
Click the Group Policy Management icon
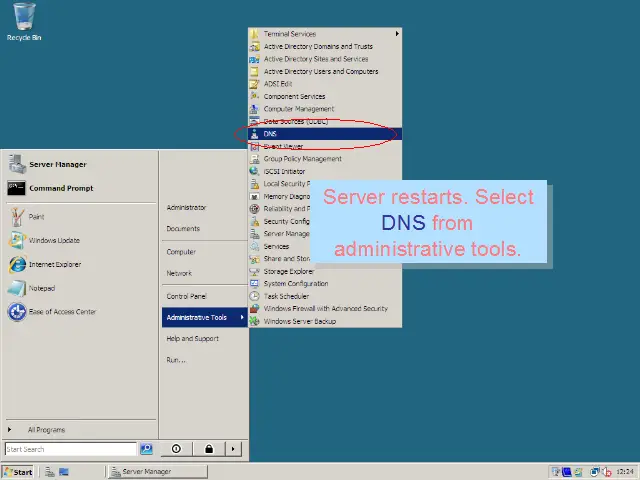[255, 159]
